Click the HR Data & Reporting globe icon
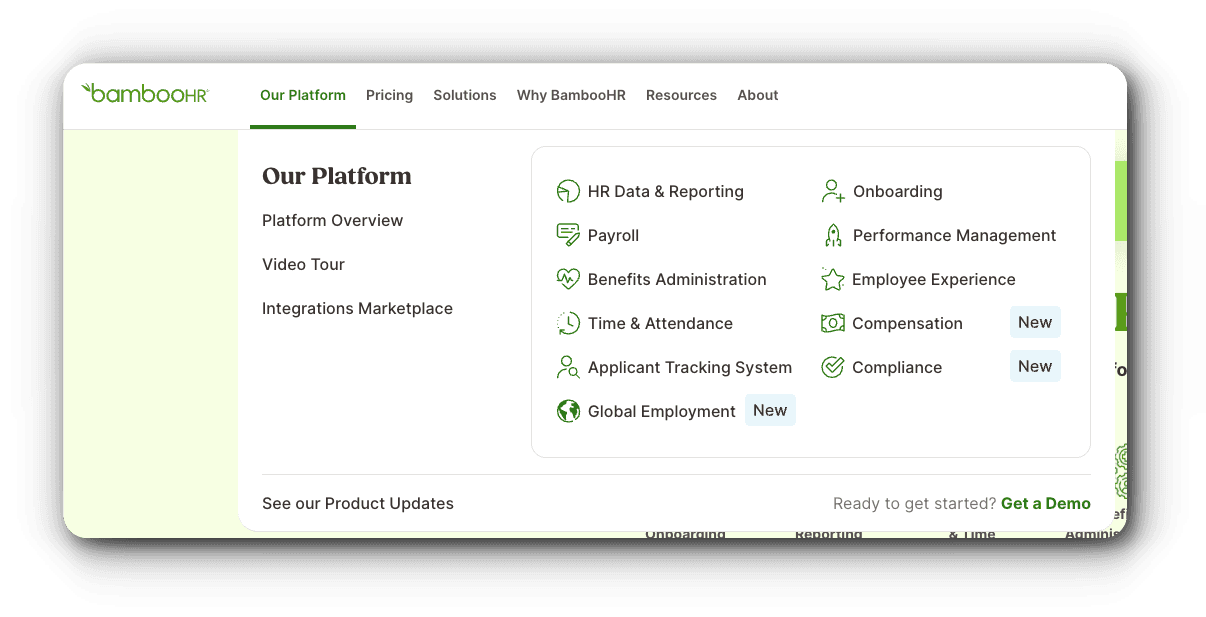 [568, 191]
